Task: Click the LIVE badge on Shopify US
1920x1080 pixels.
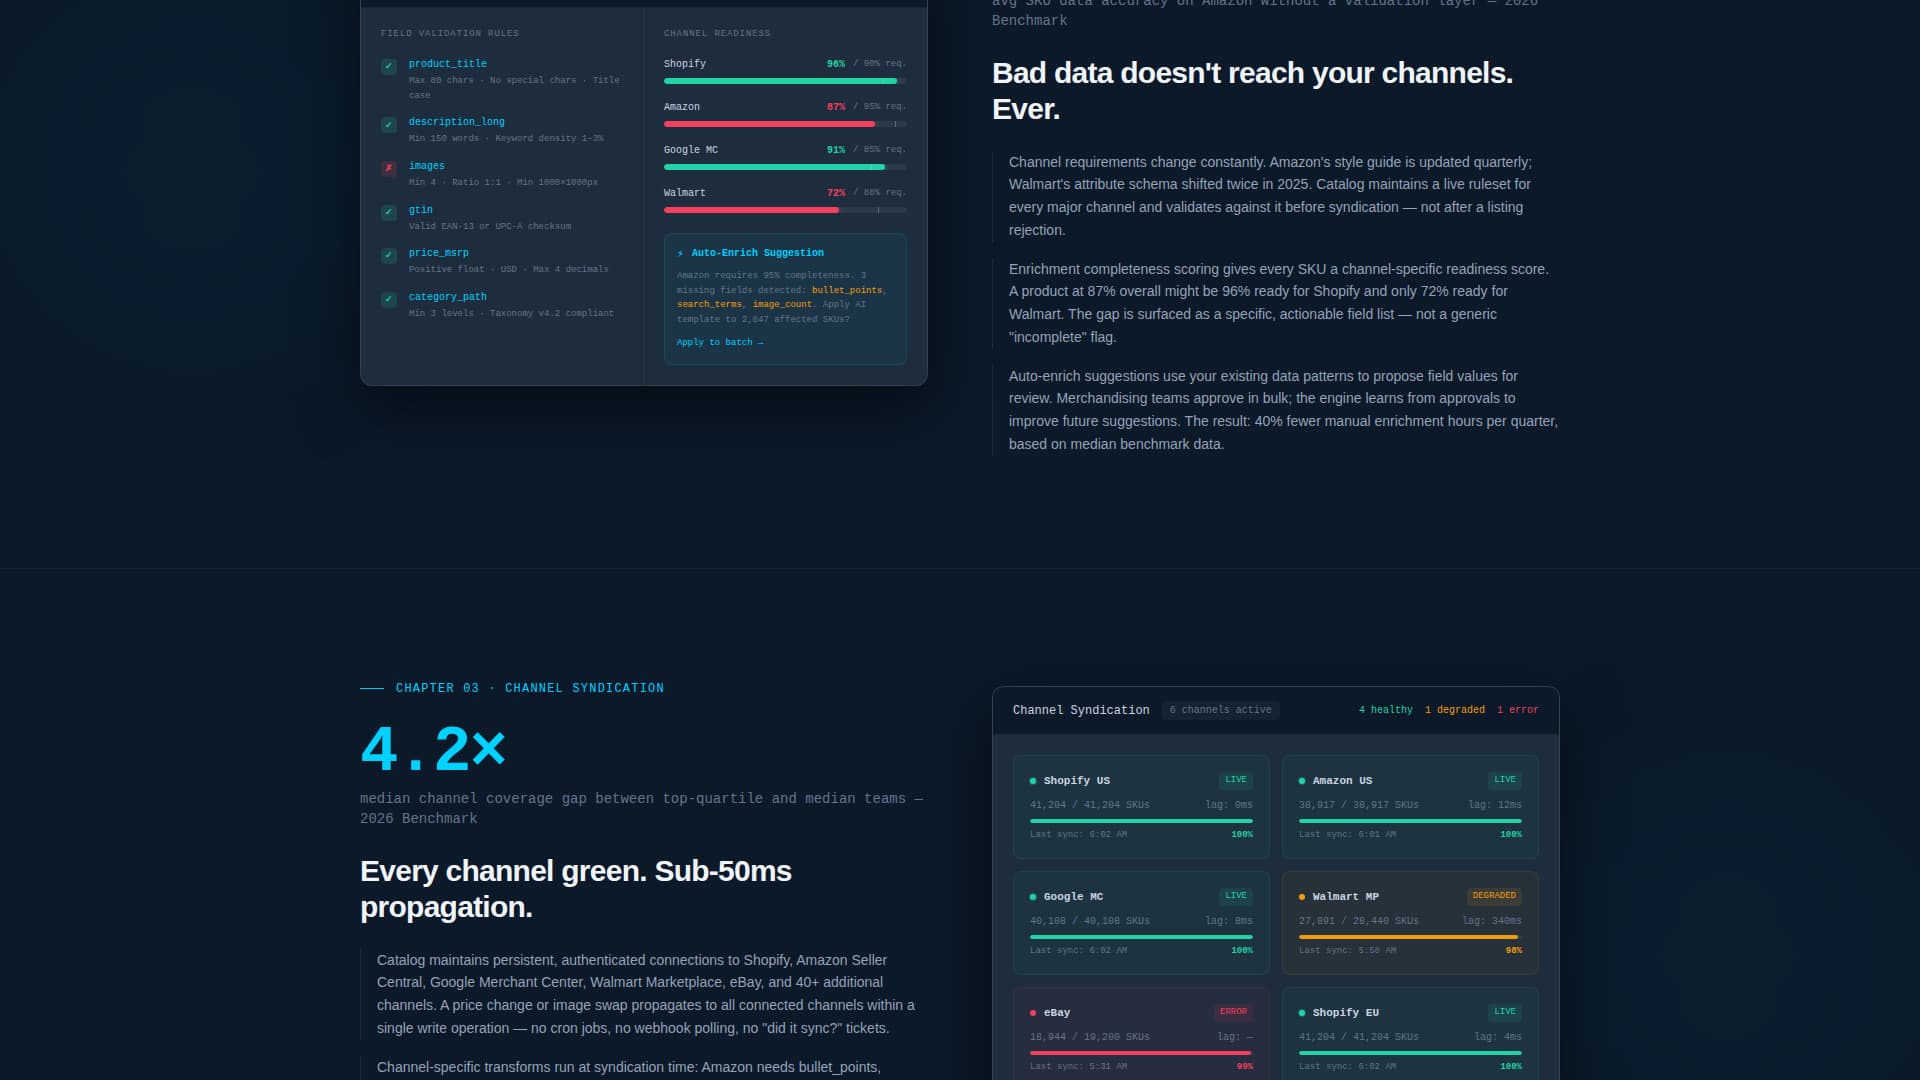Action: [x=1236, y=780]
